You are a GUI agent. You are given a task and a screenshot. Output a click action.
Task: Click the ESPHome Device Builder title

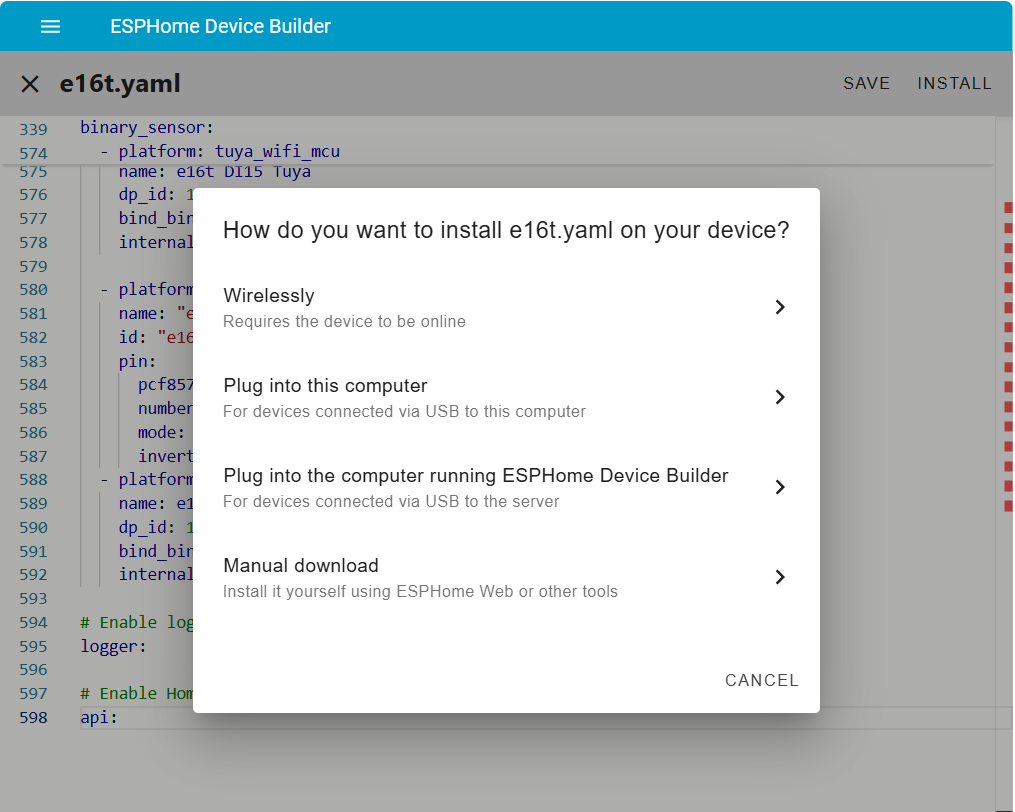(220, 27)
